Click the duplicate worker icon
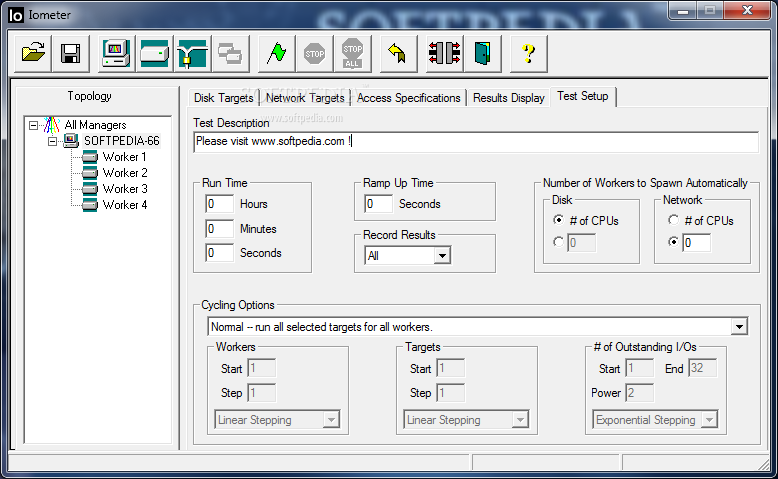 click(230, 53)
